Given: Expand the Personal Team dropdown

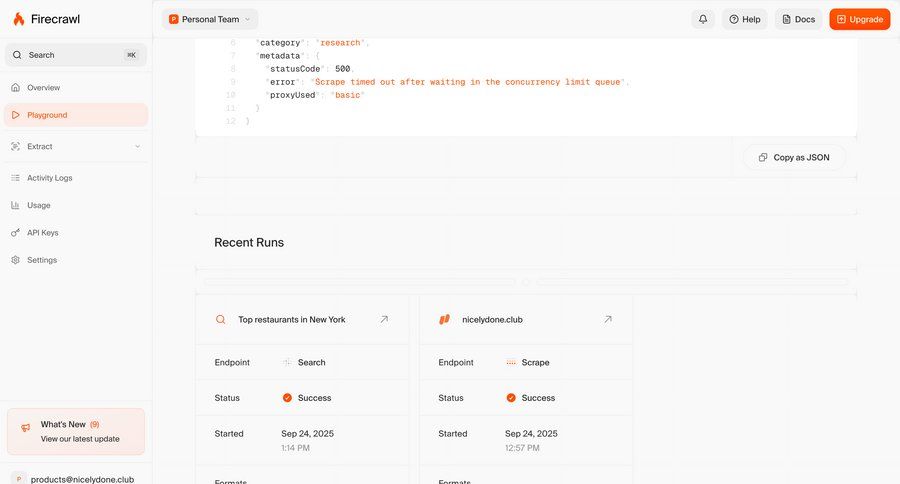Looking at the screenshot, I should [x=210, y=19].
